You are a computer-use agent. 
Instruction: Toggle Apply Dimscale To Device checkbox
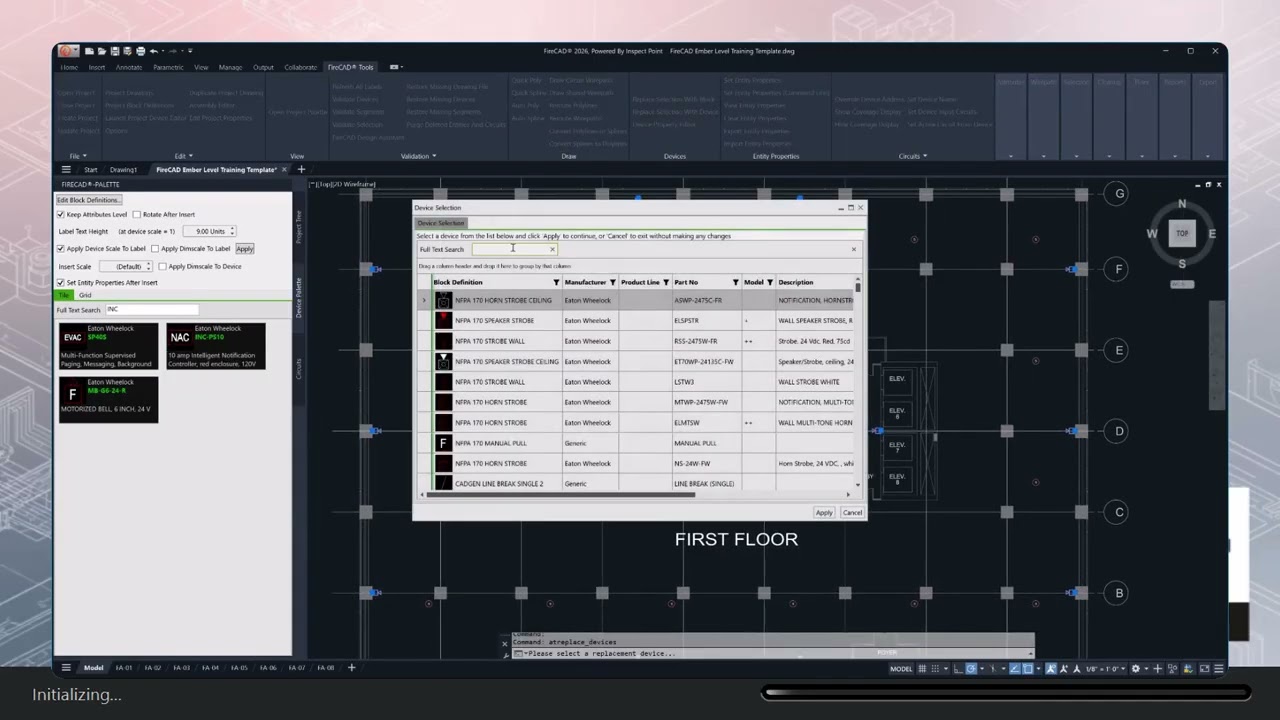pos(162,266)
